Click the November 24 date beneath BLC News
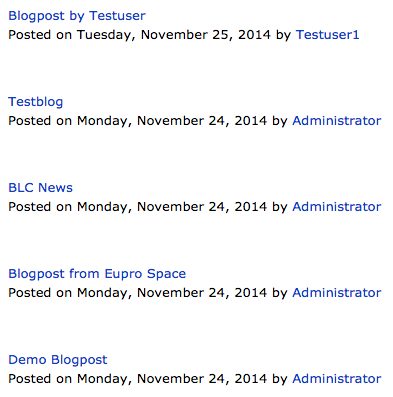 tap(172, 207)
